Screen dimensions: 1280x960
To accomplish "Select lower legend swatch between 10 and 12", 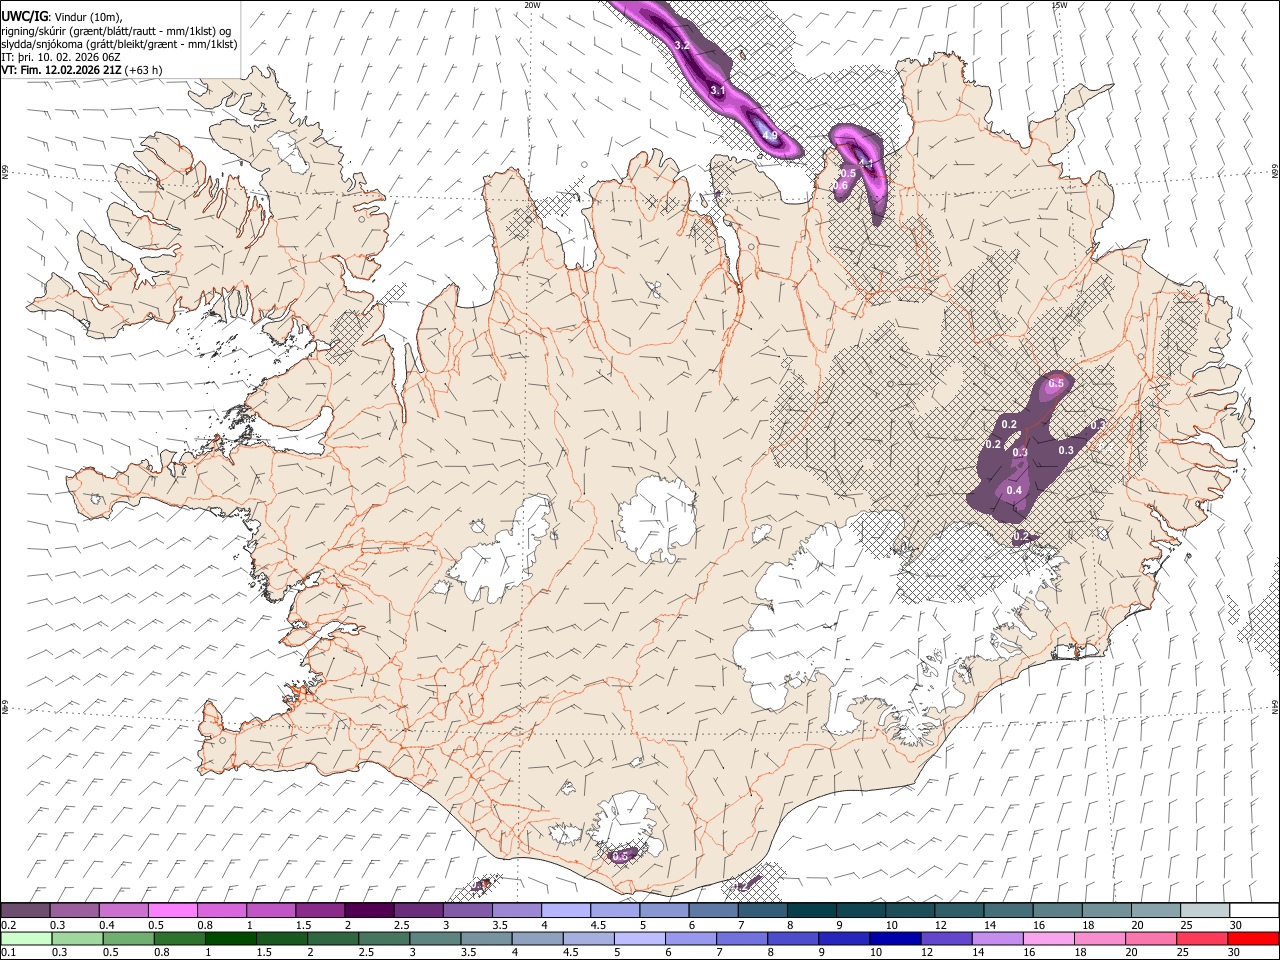I will coord(894,938).
